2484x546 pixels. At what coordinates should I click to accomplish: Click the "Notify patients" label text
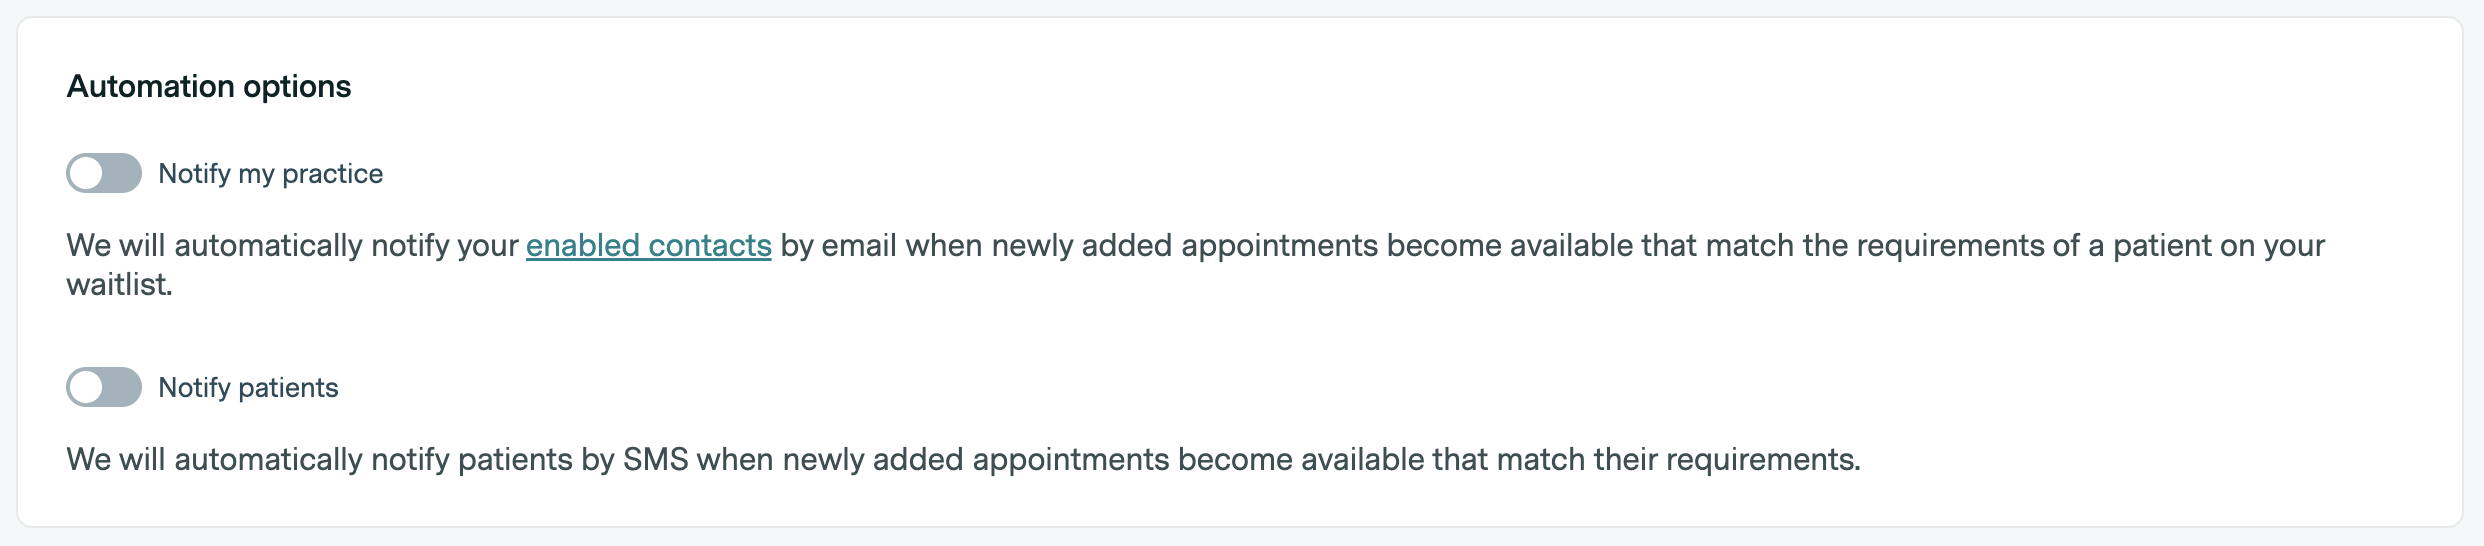[248, 388]
